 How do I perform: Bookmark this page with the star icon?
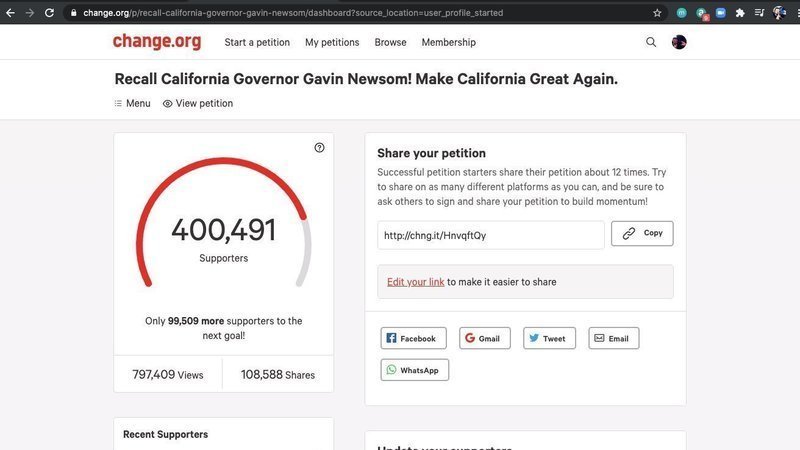click(657, 13)
